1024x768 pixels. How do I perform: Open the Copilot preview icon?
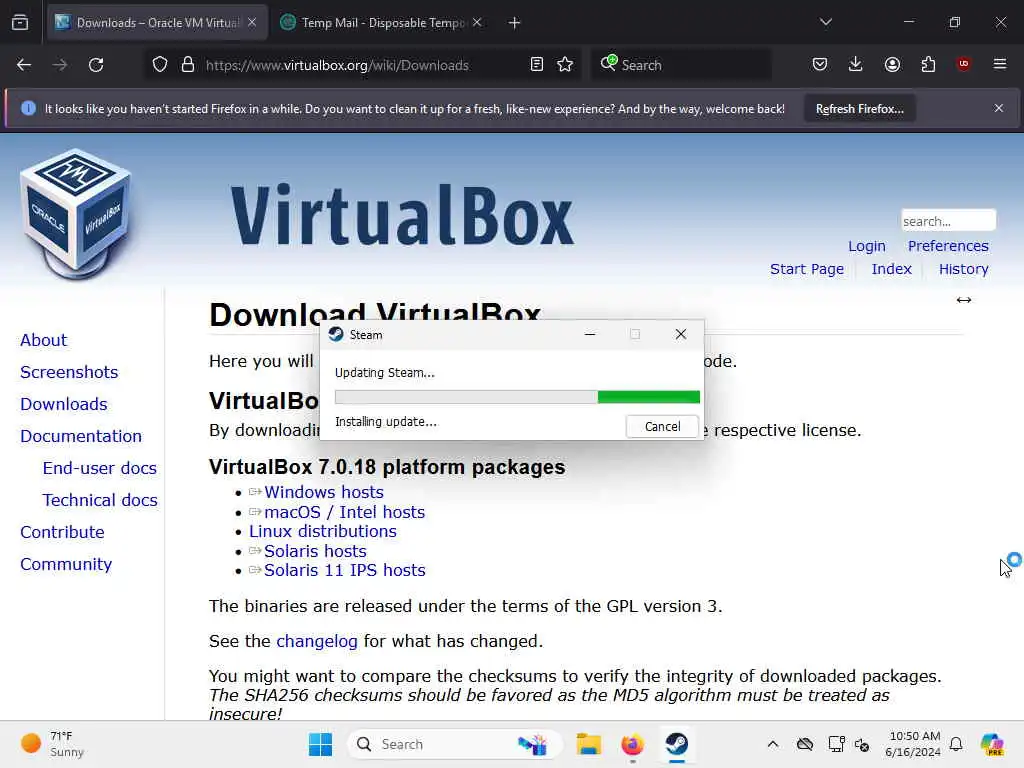point(992,744)
